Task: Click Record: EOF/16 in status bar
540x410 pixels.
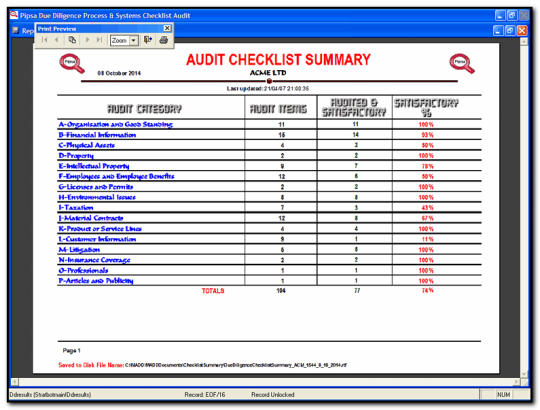Action: pos(205,395)
